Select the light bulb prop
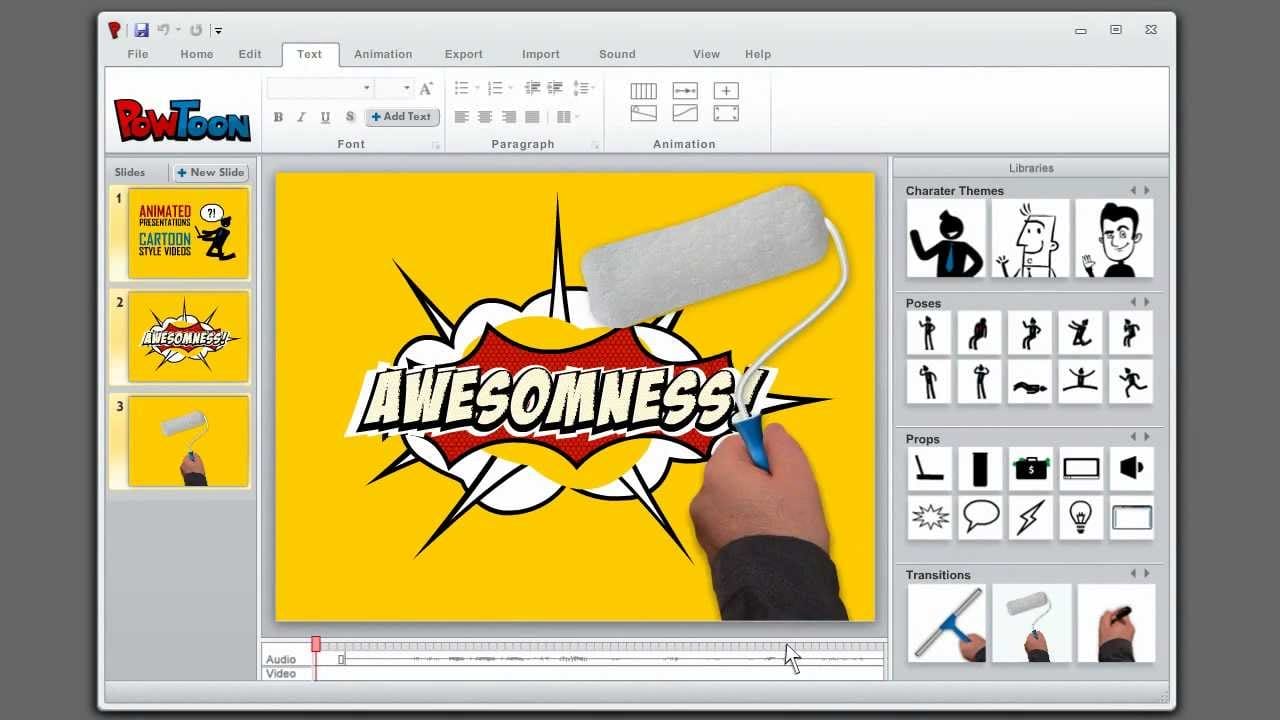This screenshot has width=1280, height=720. click(x=1081, y=516)
